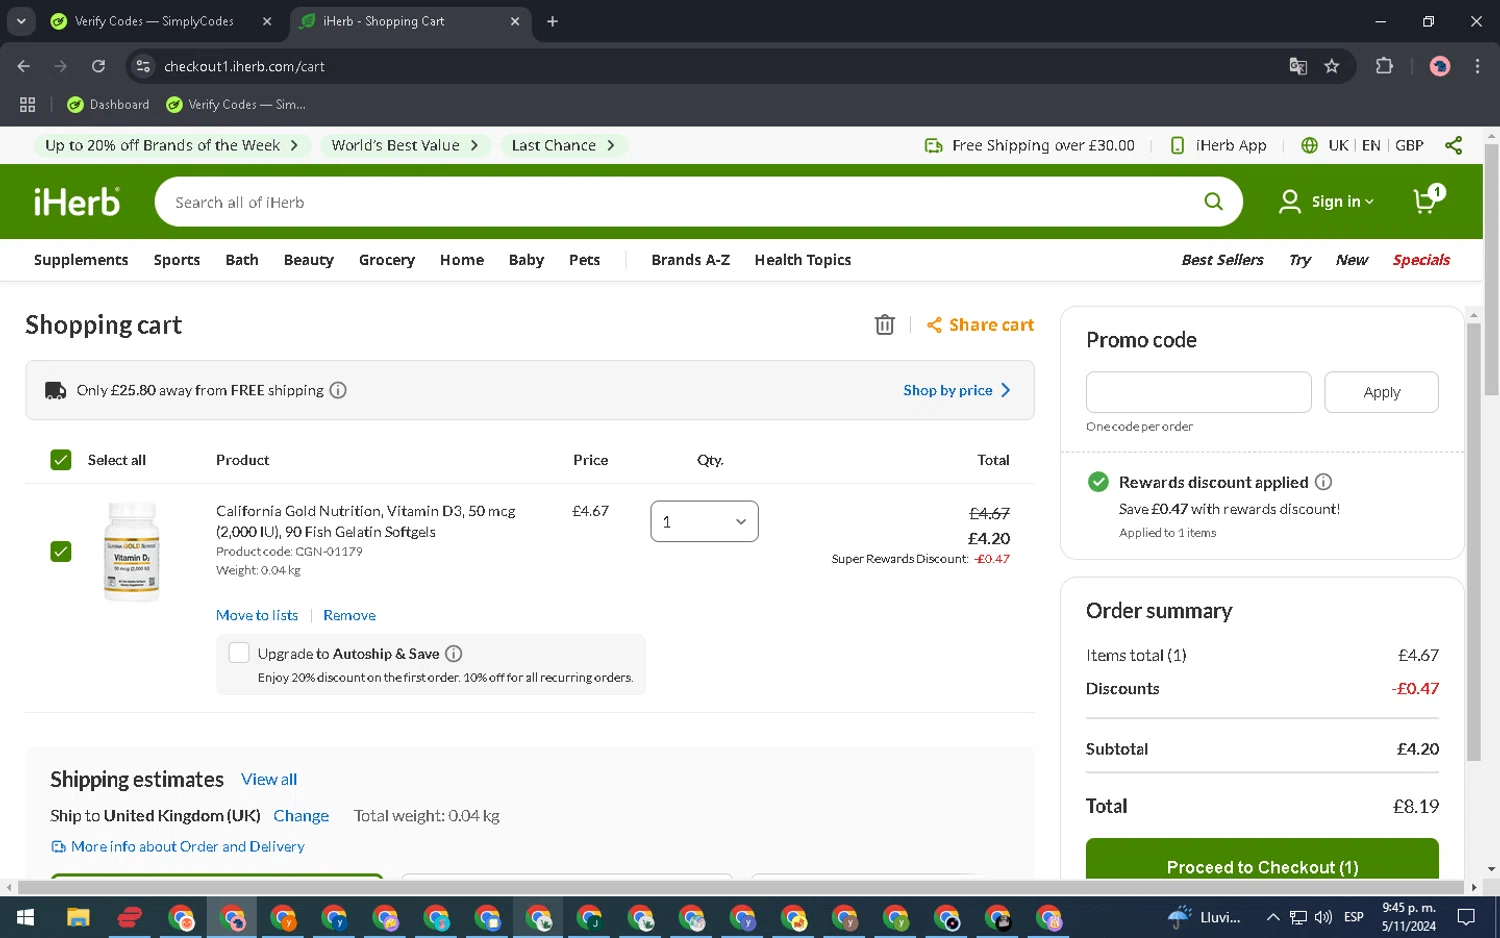The height and width of the screenshot is (938, 1500).
Task: Click Change shipping country link
Action: [301, 816]
